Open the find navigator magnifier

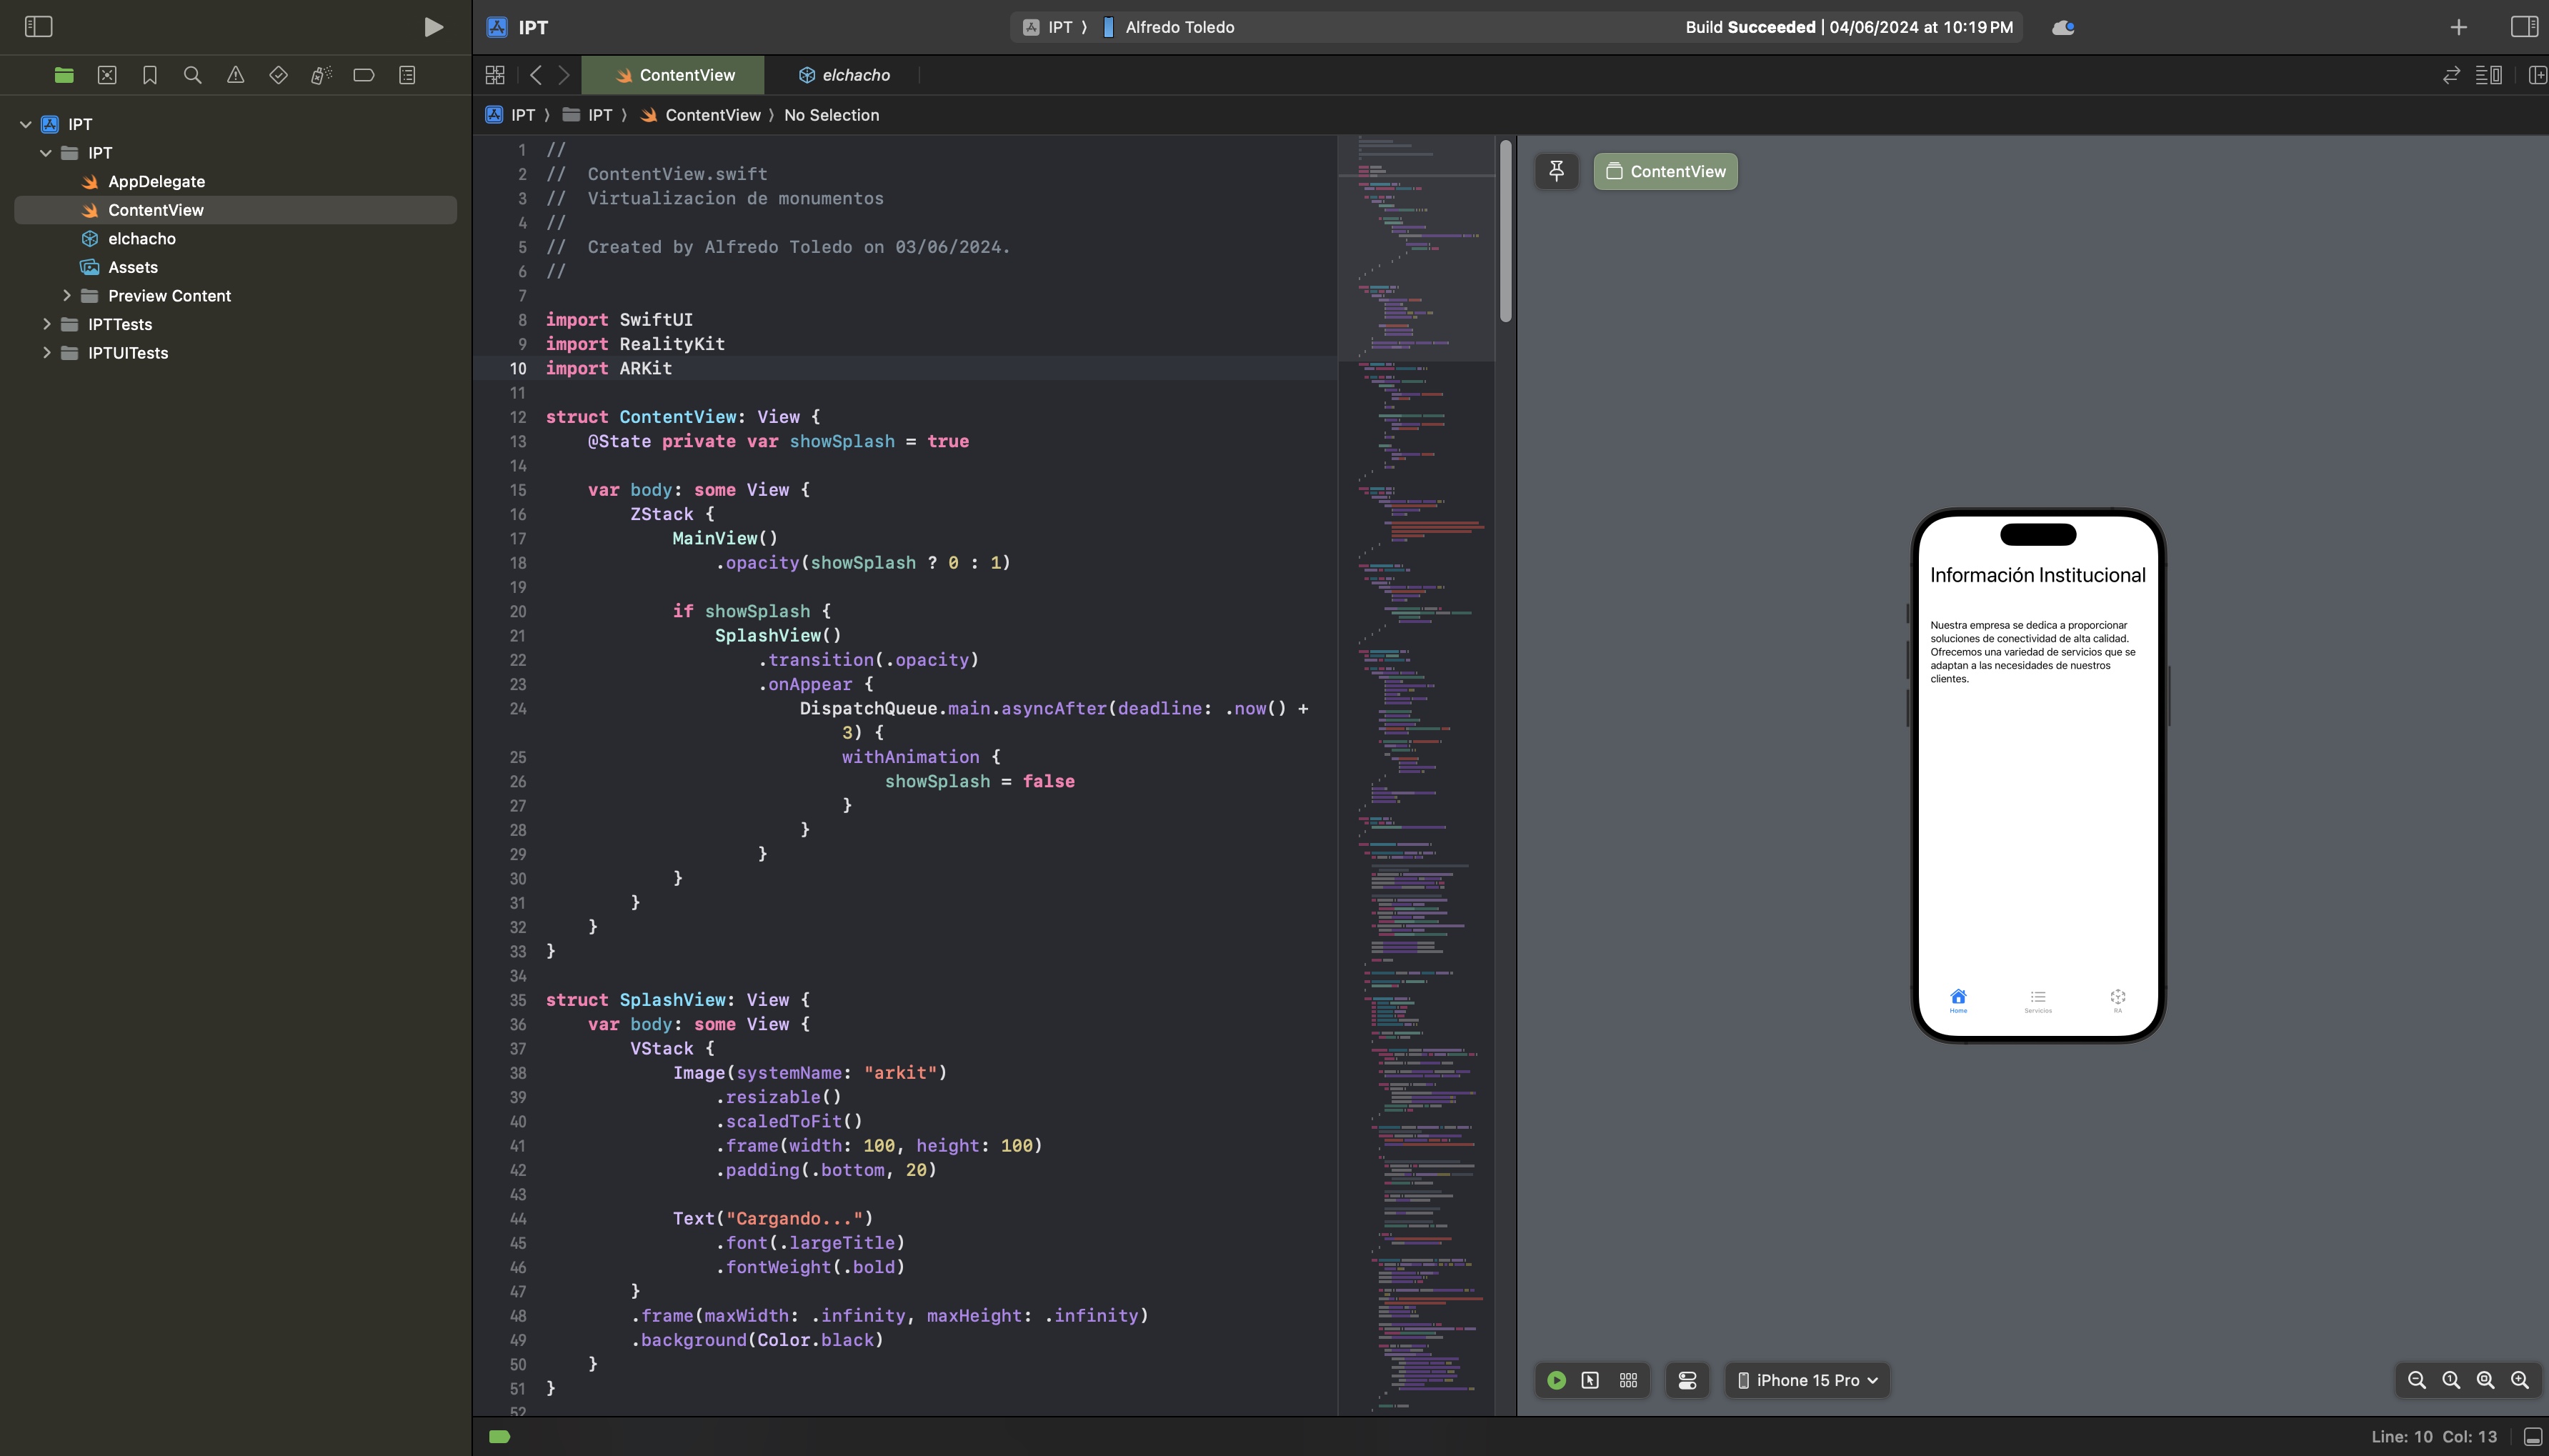point(193,75)
